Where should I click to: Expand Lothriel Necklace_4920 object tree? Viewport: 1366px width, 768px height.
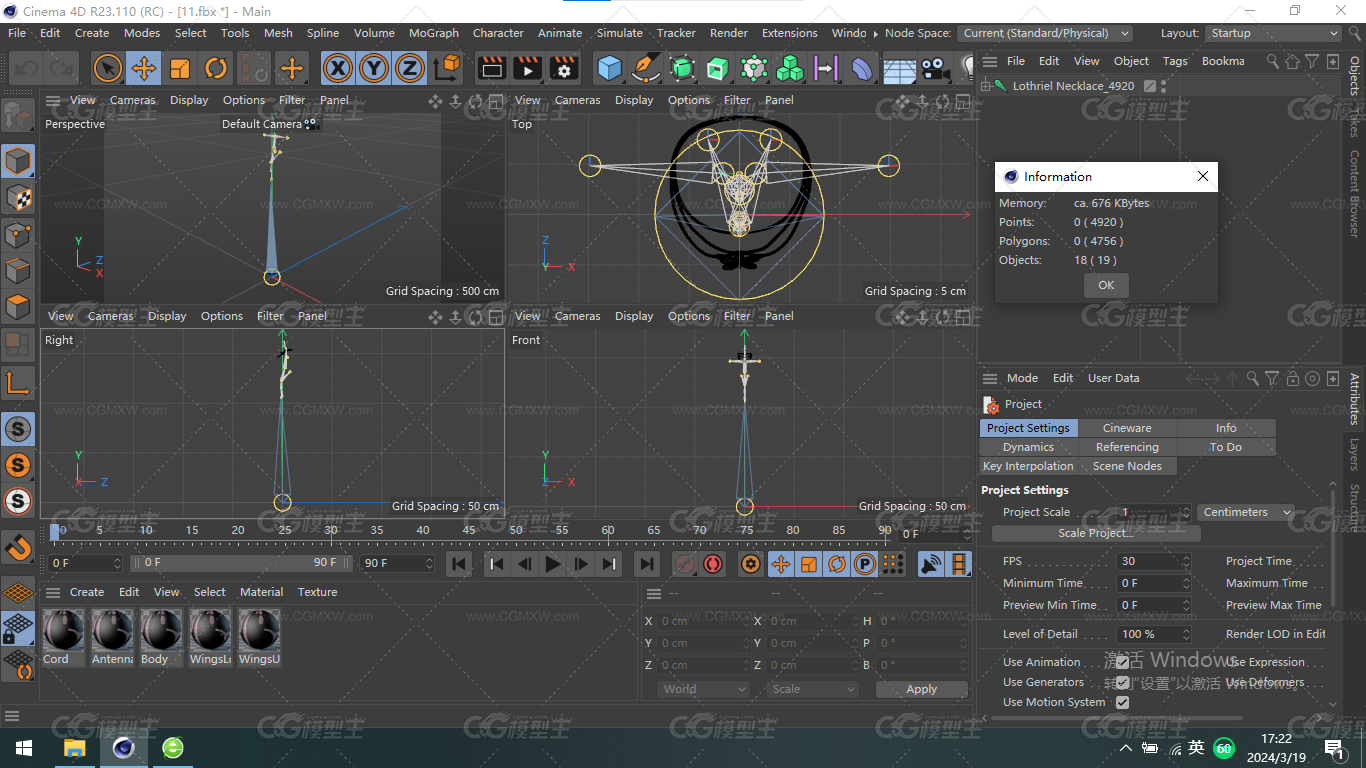tap(986, 86)
